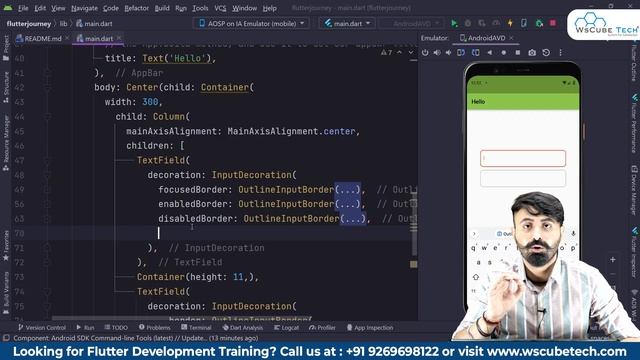
Task: Open App Inspection tool window
Action: [370, 328]
